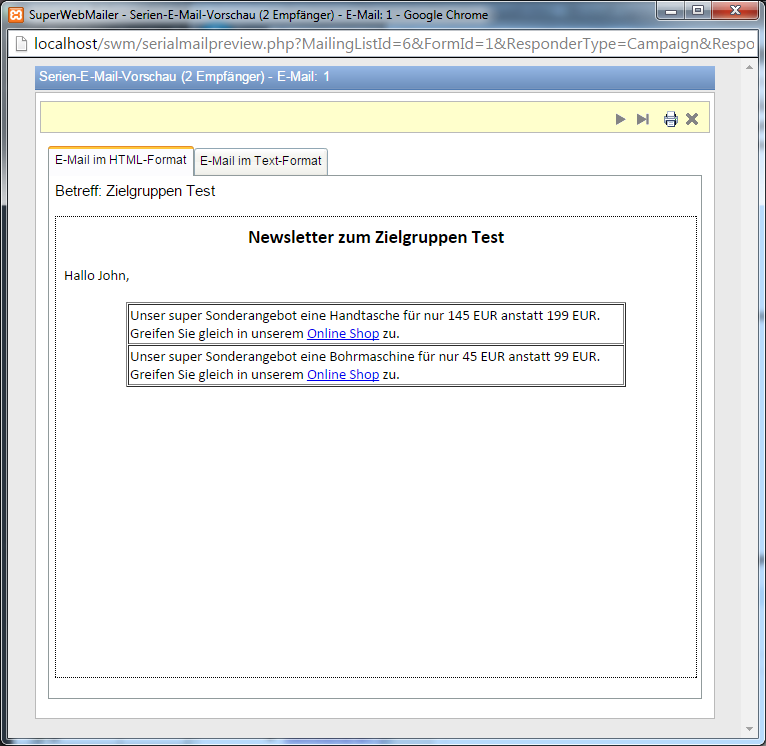Click the localhost URL address field

click(x=390, y=45)
